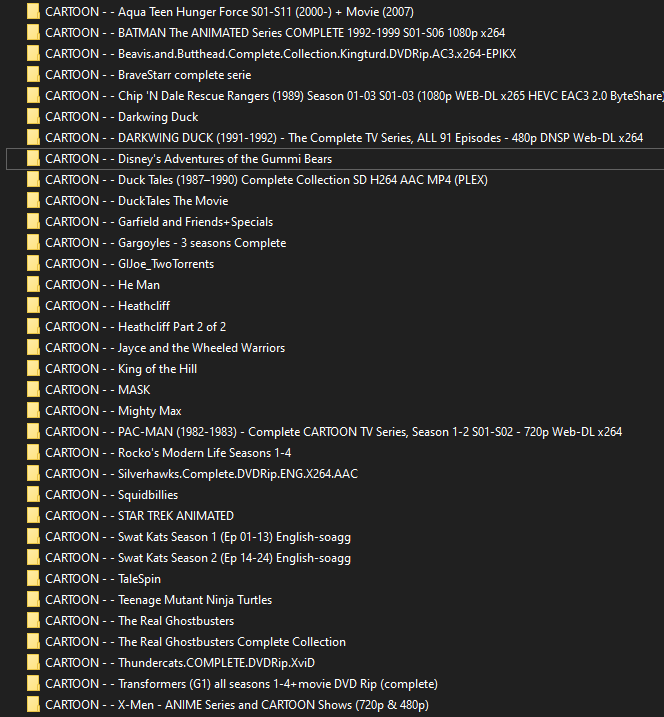Click folder icon for DARKWING DUCK (1991-1992)

tap(33, 138)
